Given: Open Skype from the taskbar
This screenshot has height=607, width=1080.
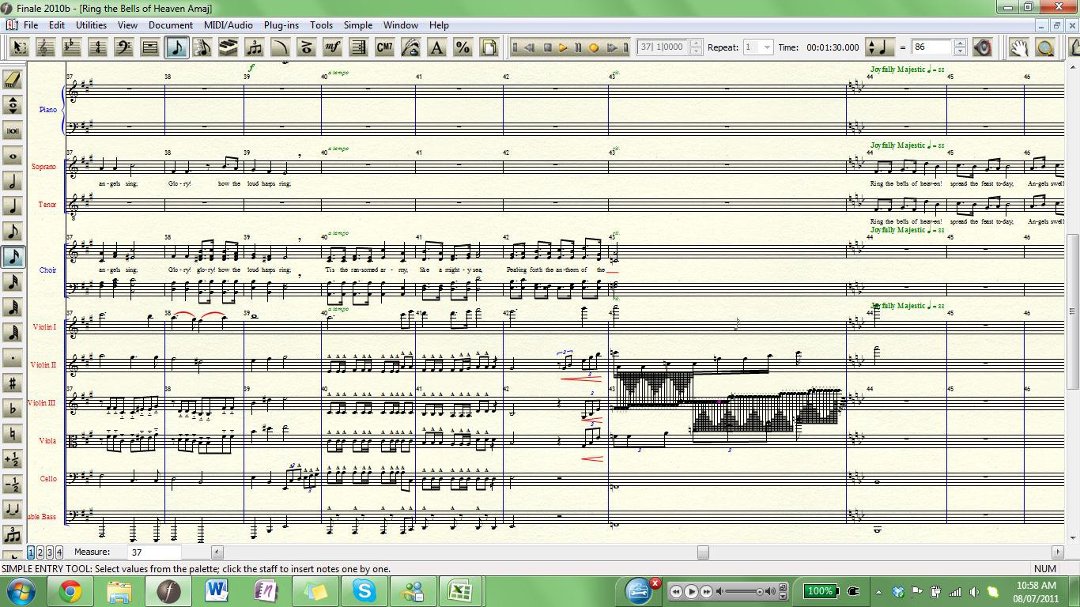Looking at the screenshot, I should pyautogui.click(x=364, y=591).
